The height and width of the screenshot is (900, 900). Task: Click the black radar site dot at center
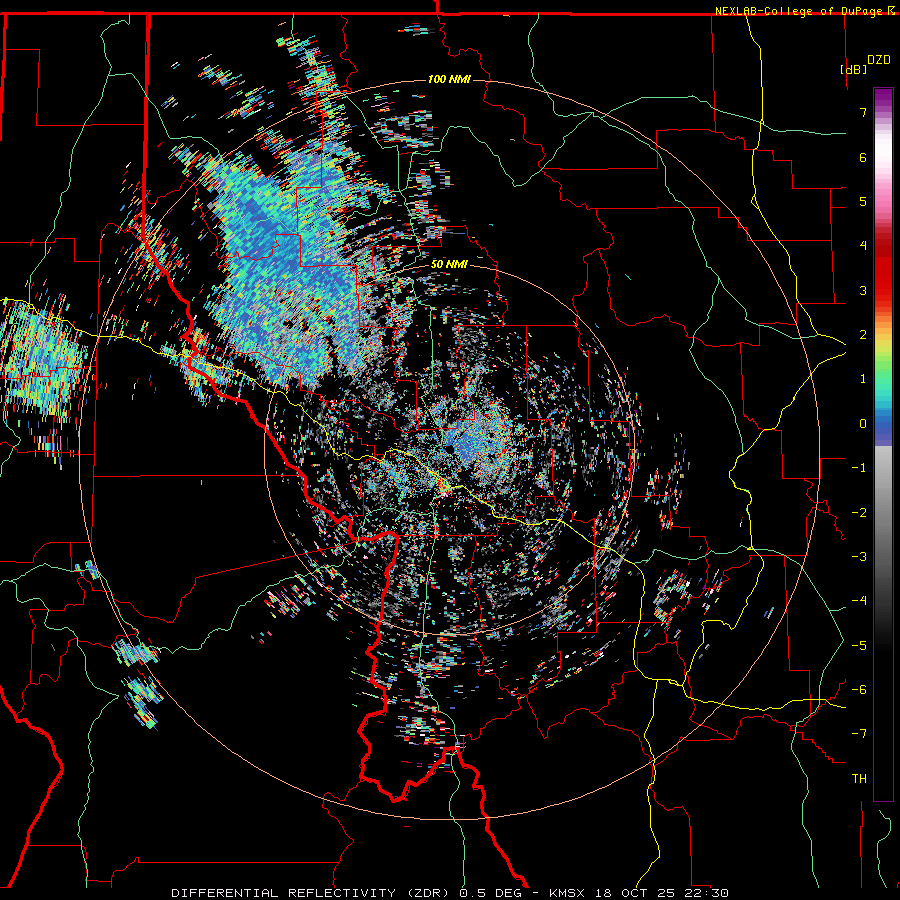(449, 448)
